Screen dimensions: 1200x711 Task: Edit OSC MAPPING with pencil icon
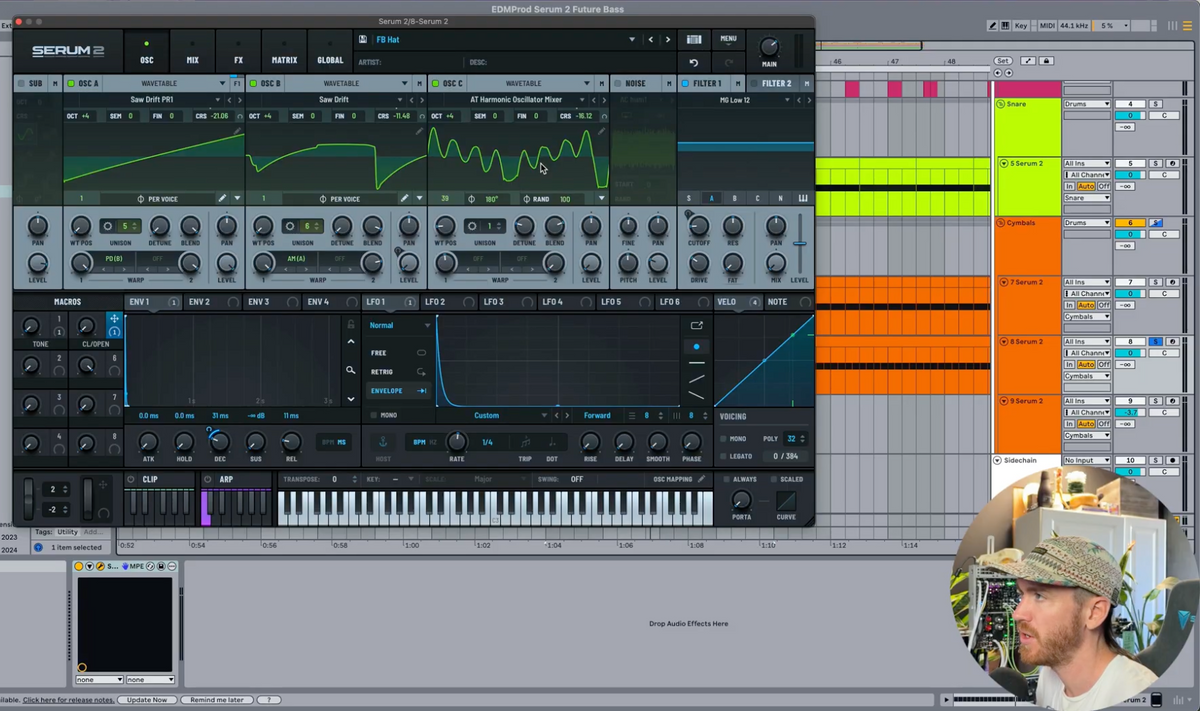[702, 479]
